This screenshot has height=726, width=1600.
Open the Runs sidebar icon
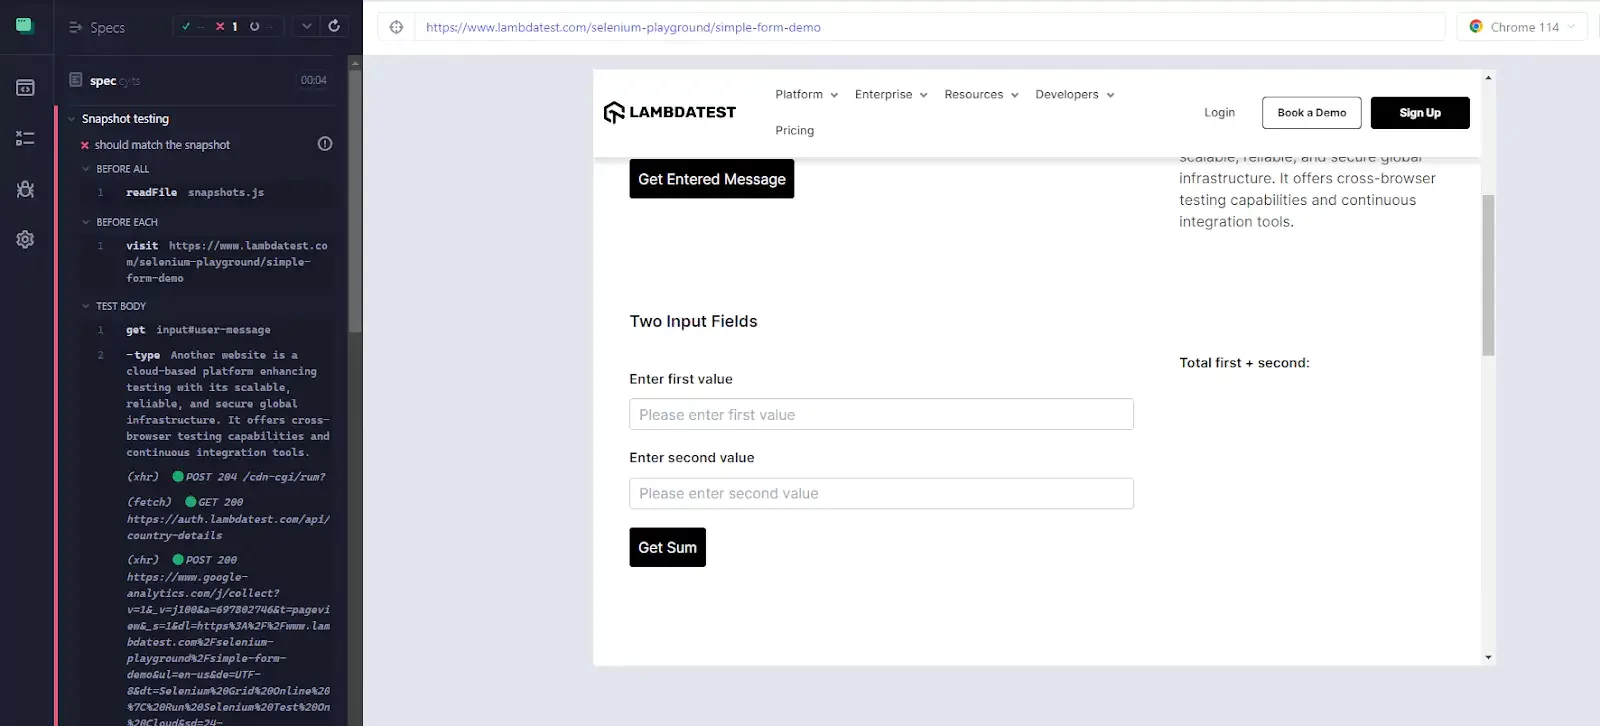[x=25, y=139]
